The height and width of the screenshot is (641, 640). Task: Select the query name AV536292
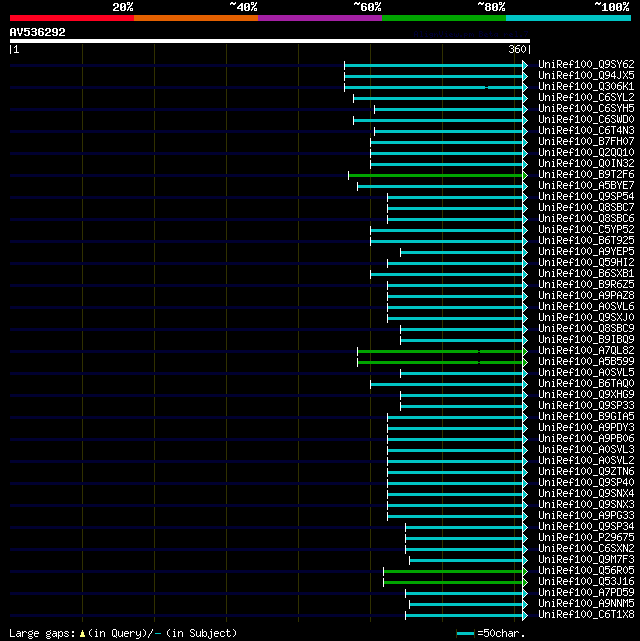[x=38, y=32]
